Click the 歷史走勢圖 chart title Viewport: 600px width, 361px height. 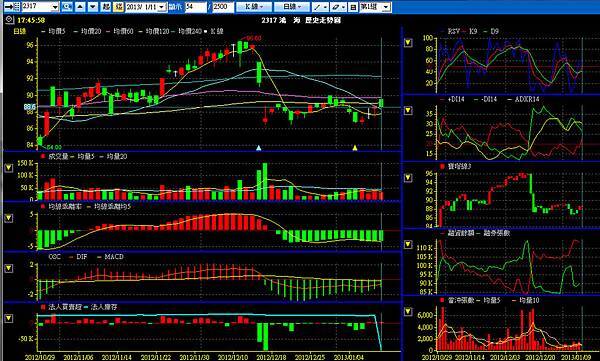click(x=323, y=20)
